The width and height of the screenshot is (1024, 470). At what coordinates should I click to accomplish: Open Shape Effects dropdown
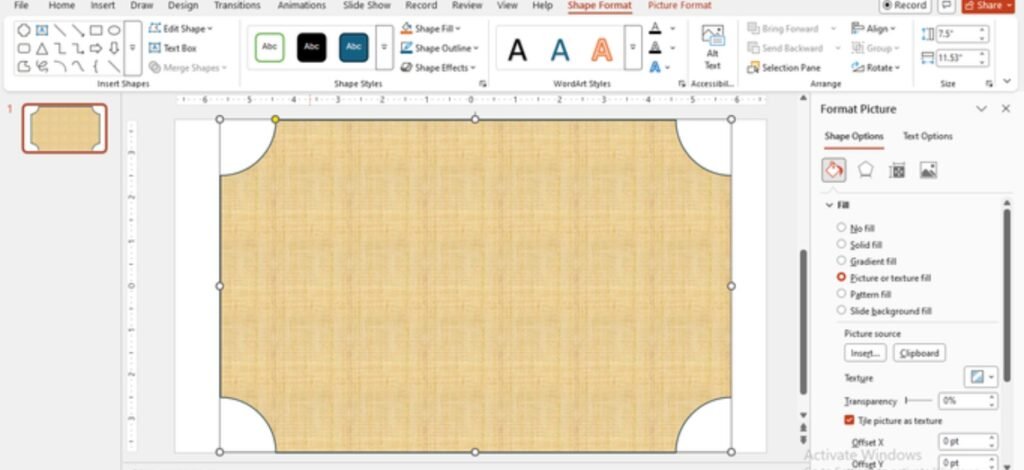point(438,67)
